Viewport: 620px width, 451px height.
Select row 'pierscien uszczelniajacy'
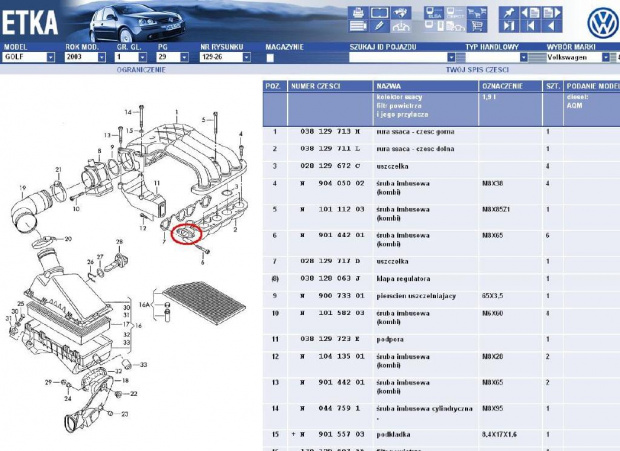pyautogui.click(x=416, y=296)
